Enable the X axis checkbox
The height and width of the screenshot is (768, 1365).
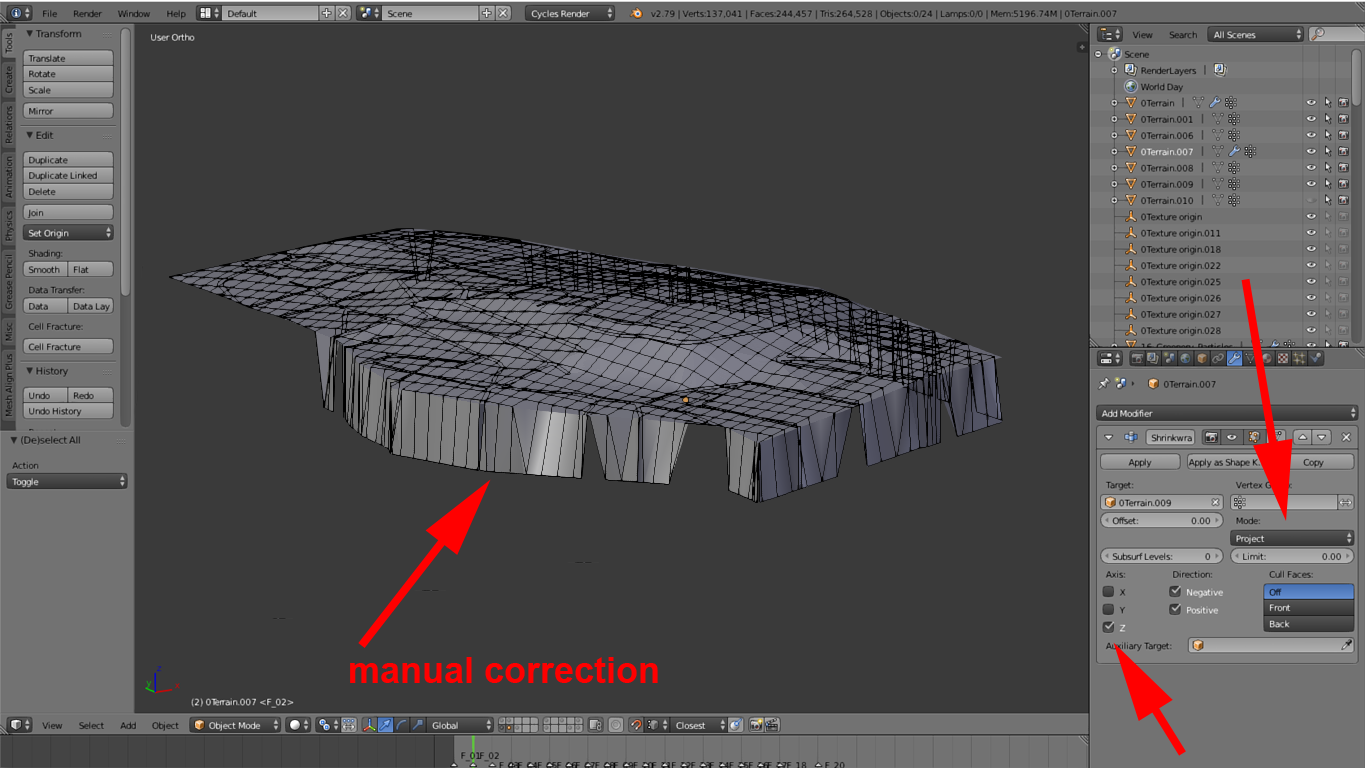point(1108,592)
